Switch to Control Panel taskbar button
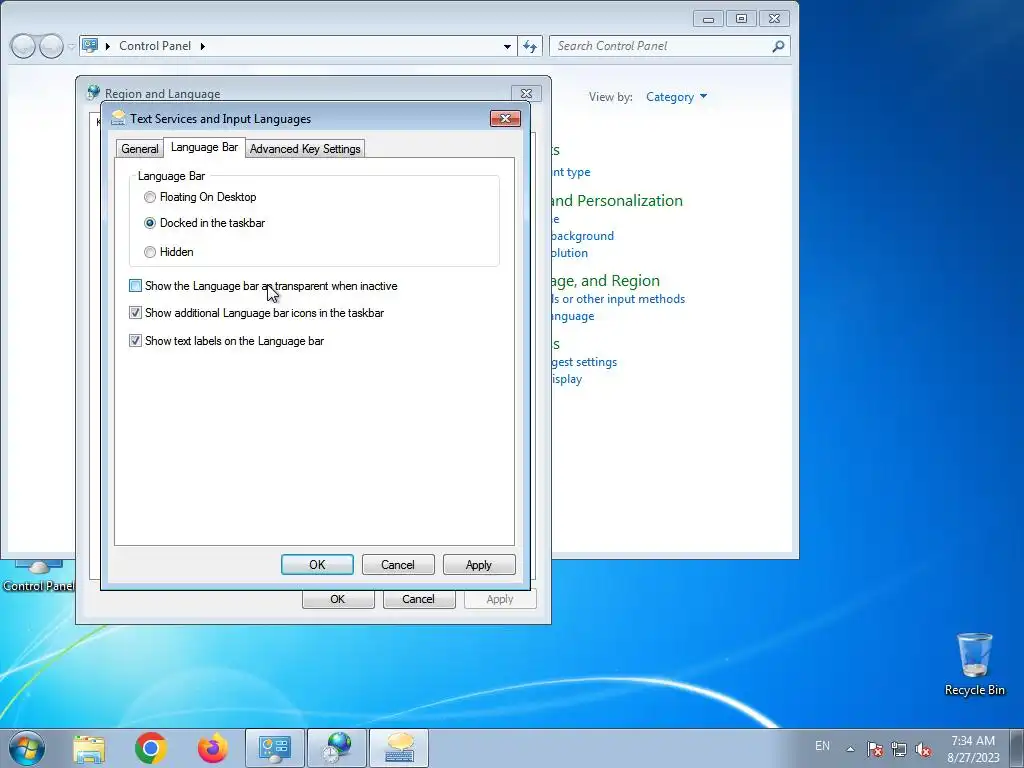This screenshot has width=1024, height=768. click(x=274, y=748)
